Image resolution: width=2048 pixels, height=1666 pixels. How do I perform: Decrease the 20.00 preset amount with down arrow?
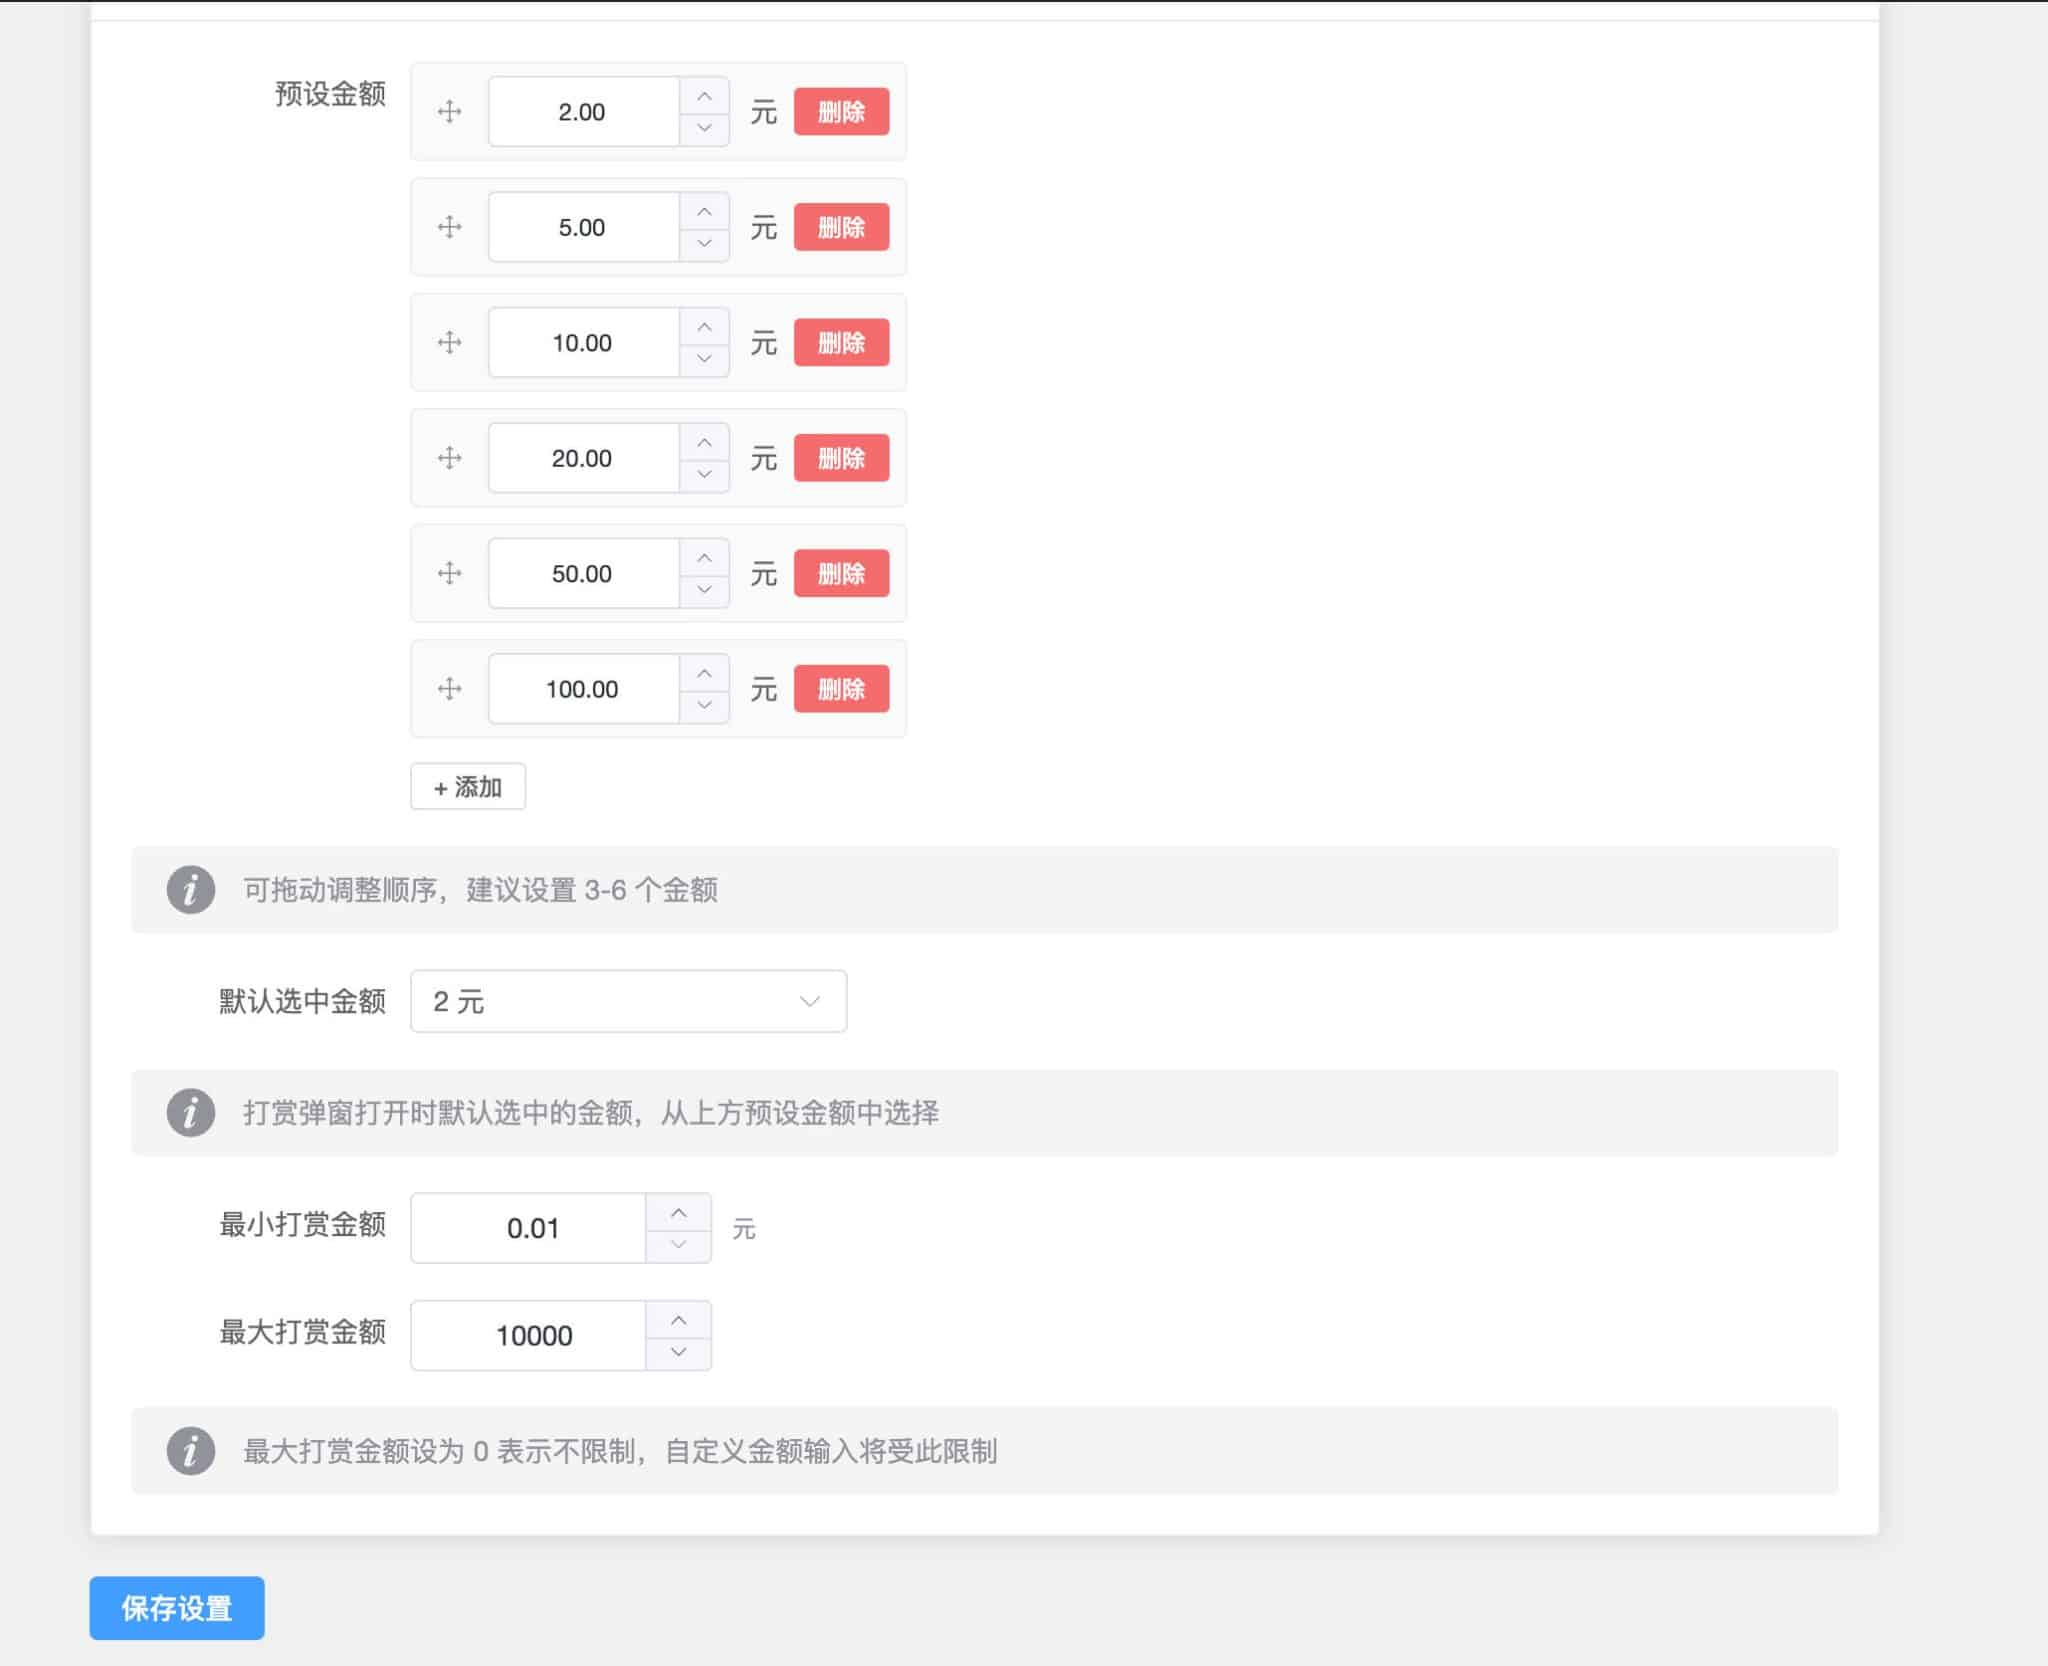pos(704,474)
